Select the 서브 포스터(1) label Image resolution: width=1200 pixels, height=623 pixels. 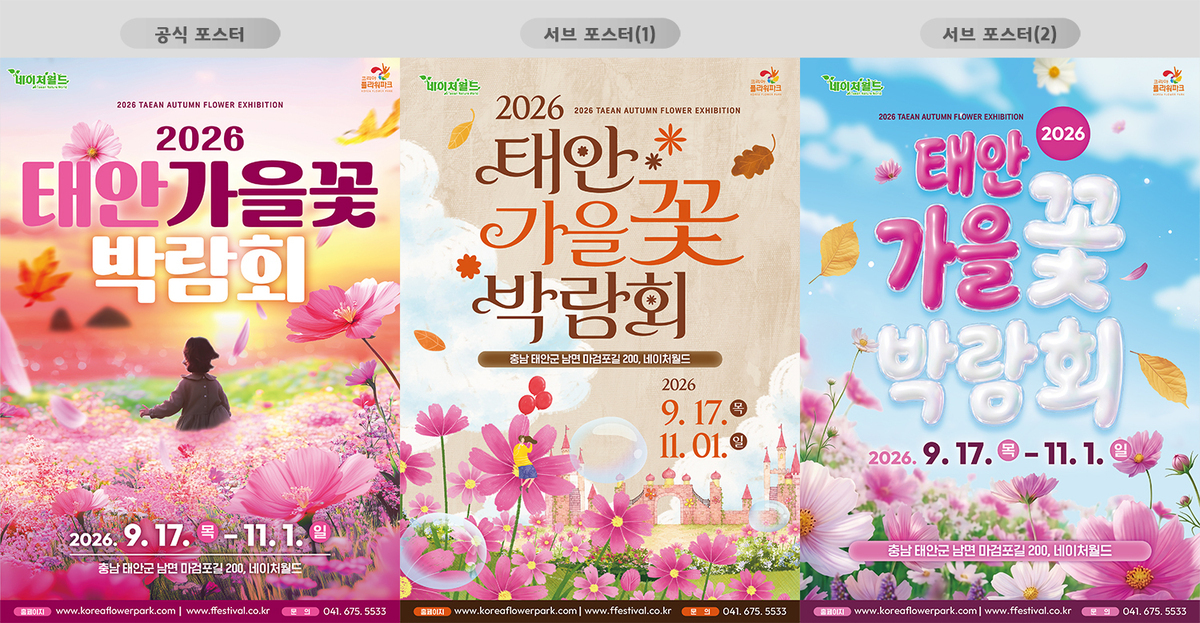coord(600,35)
